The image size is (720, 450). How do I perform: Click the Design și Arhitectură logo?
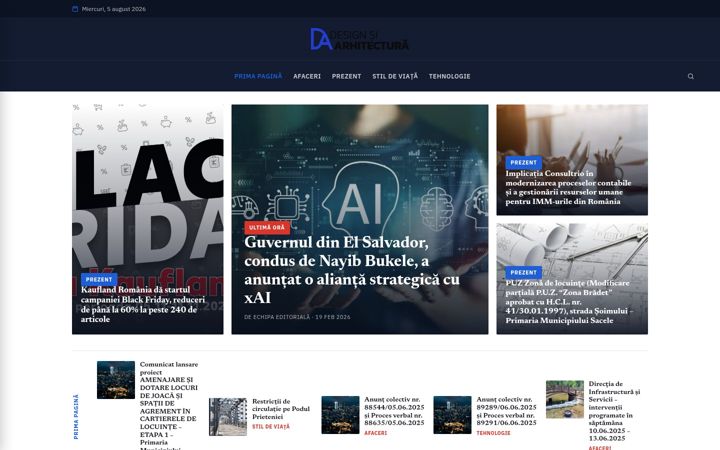pos(360,39)
